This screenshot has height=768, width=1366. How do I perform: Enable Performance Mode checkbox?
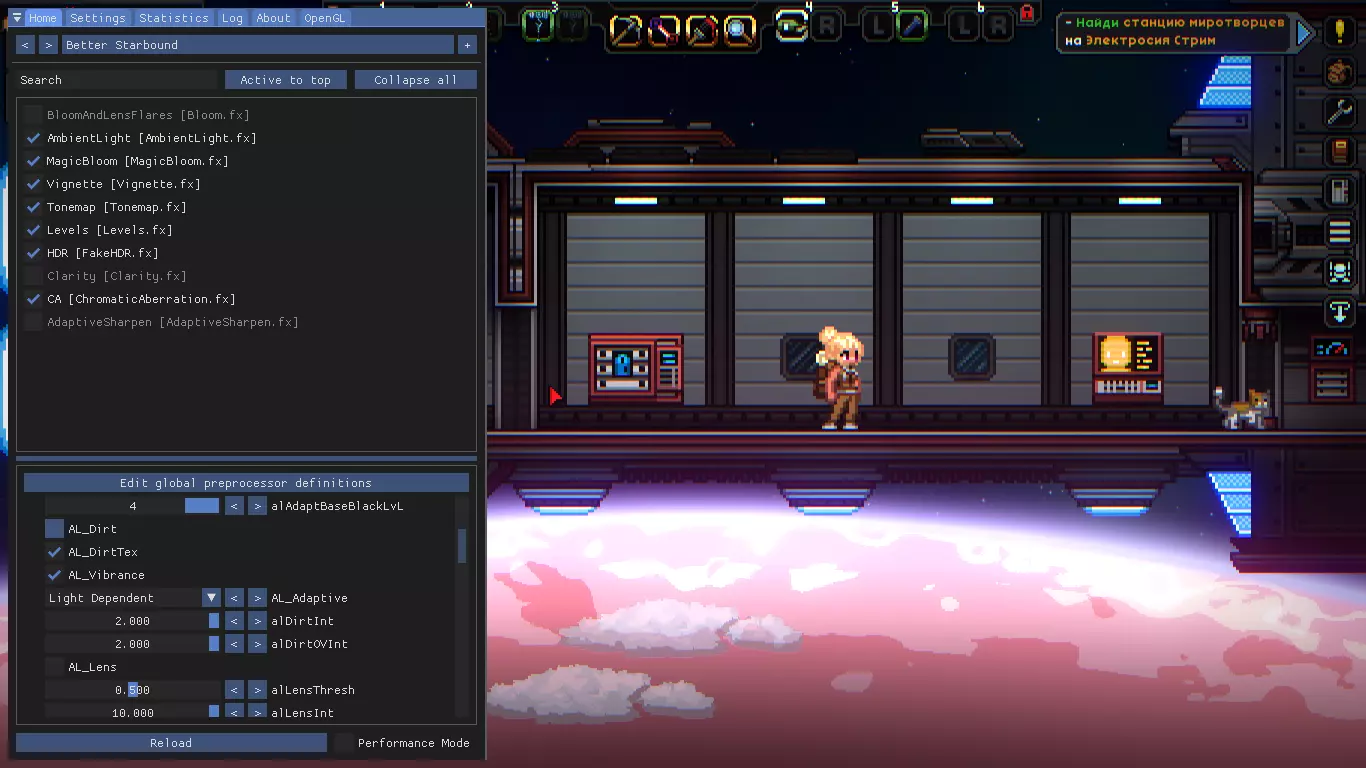[x=344, y=743]
